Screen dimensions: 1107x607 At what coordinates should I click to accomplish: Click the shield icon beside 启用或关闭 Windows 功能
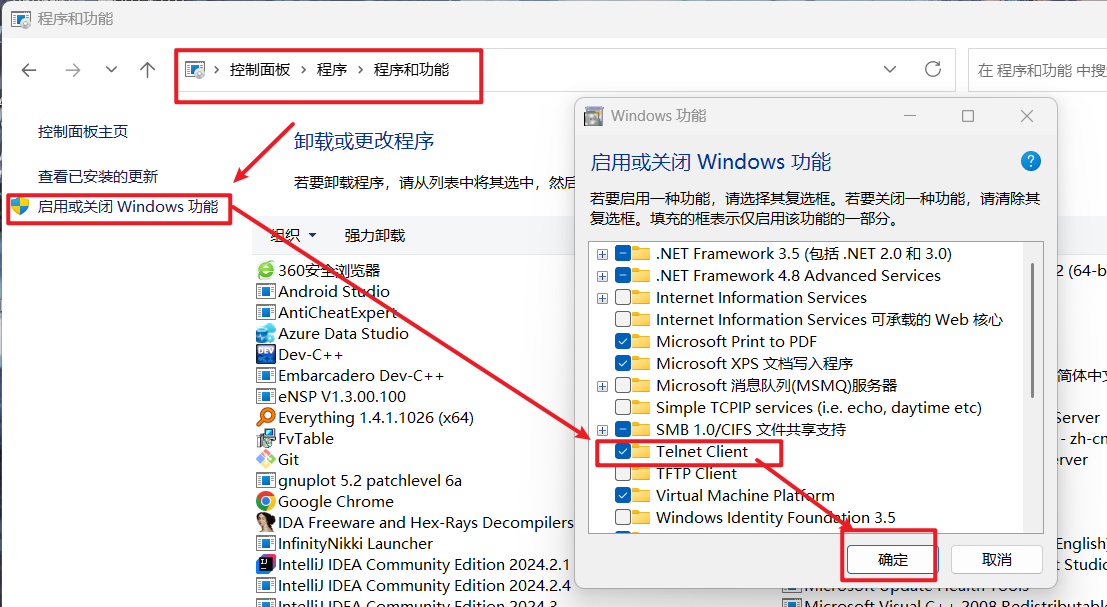[20, 206]
